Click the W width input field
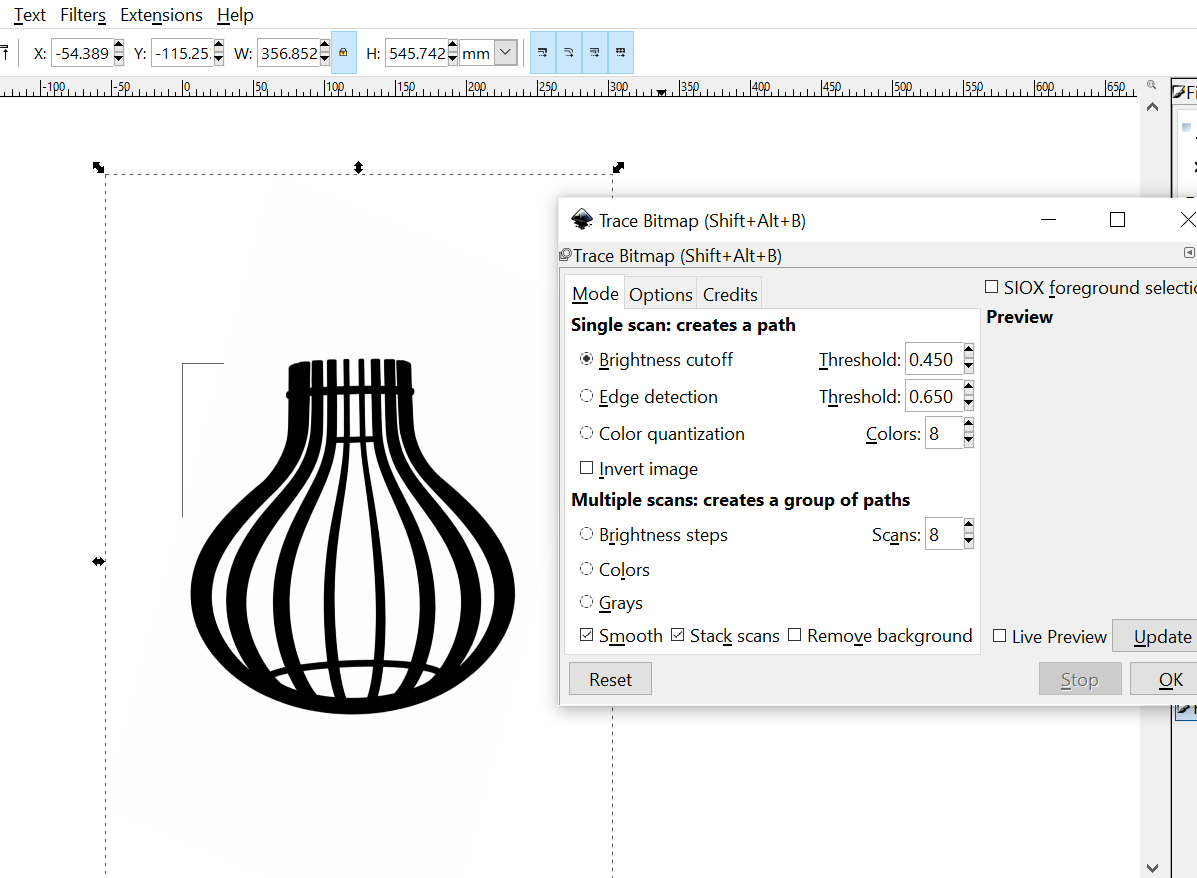 pyautogui.click(x=289, y=53)
